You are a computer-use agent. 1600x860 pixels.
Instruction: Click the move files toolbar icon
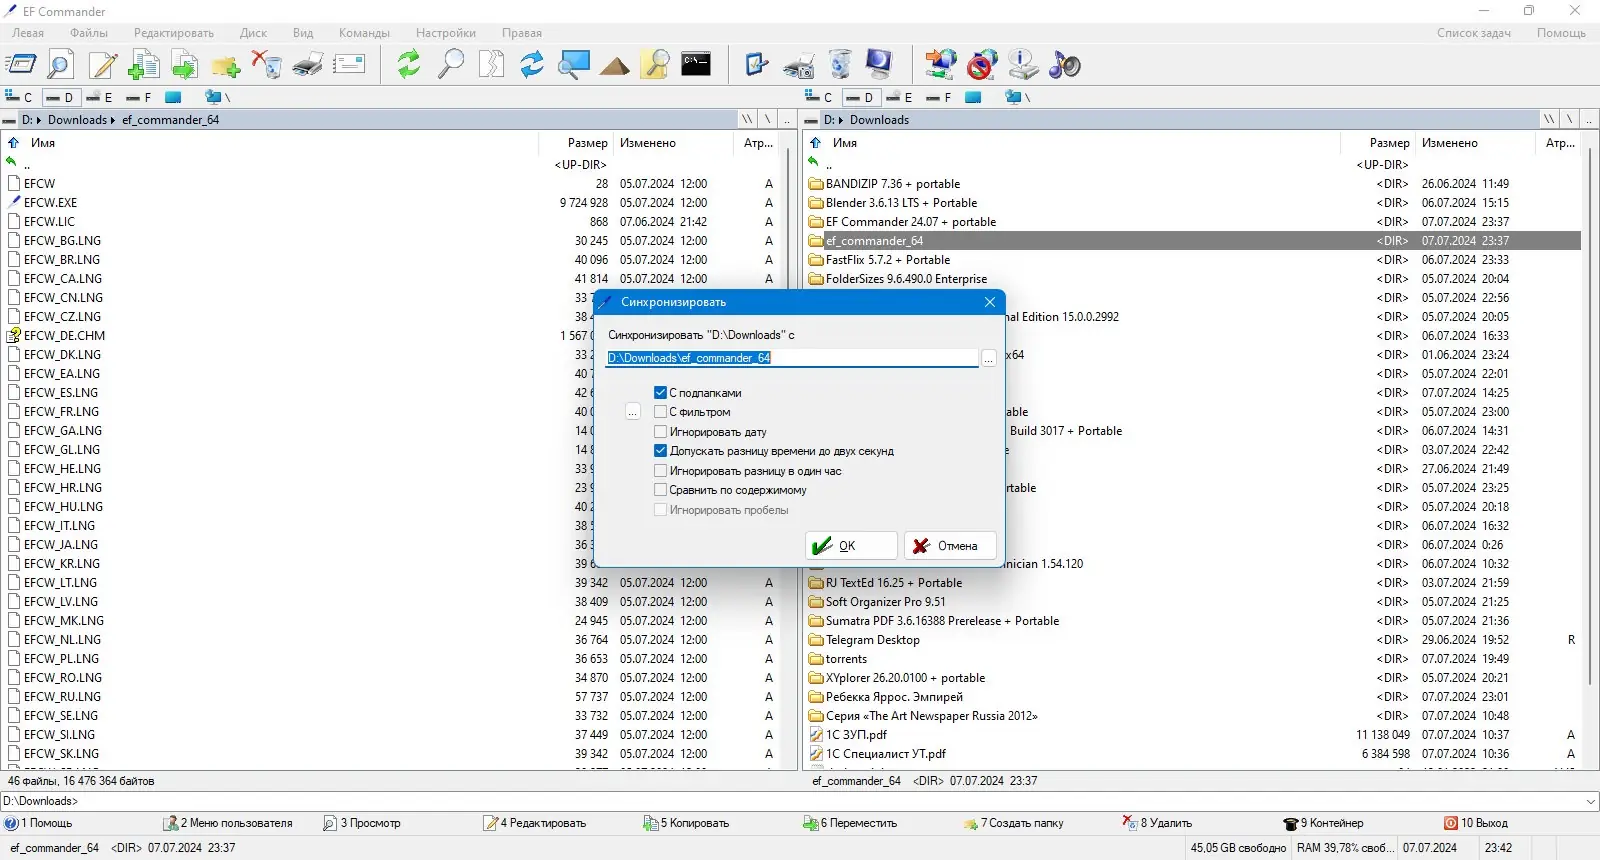tap(185, 65)
